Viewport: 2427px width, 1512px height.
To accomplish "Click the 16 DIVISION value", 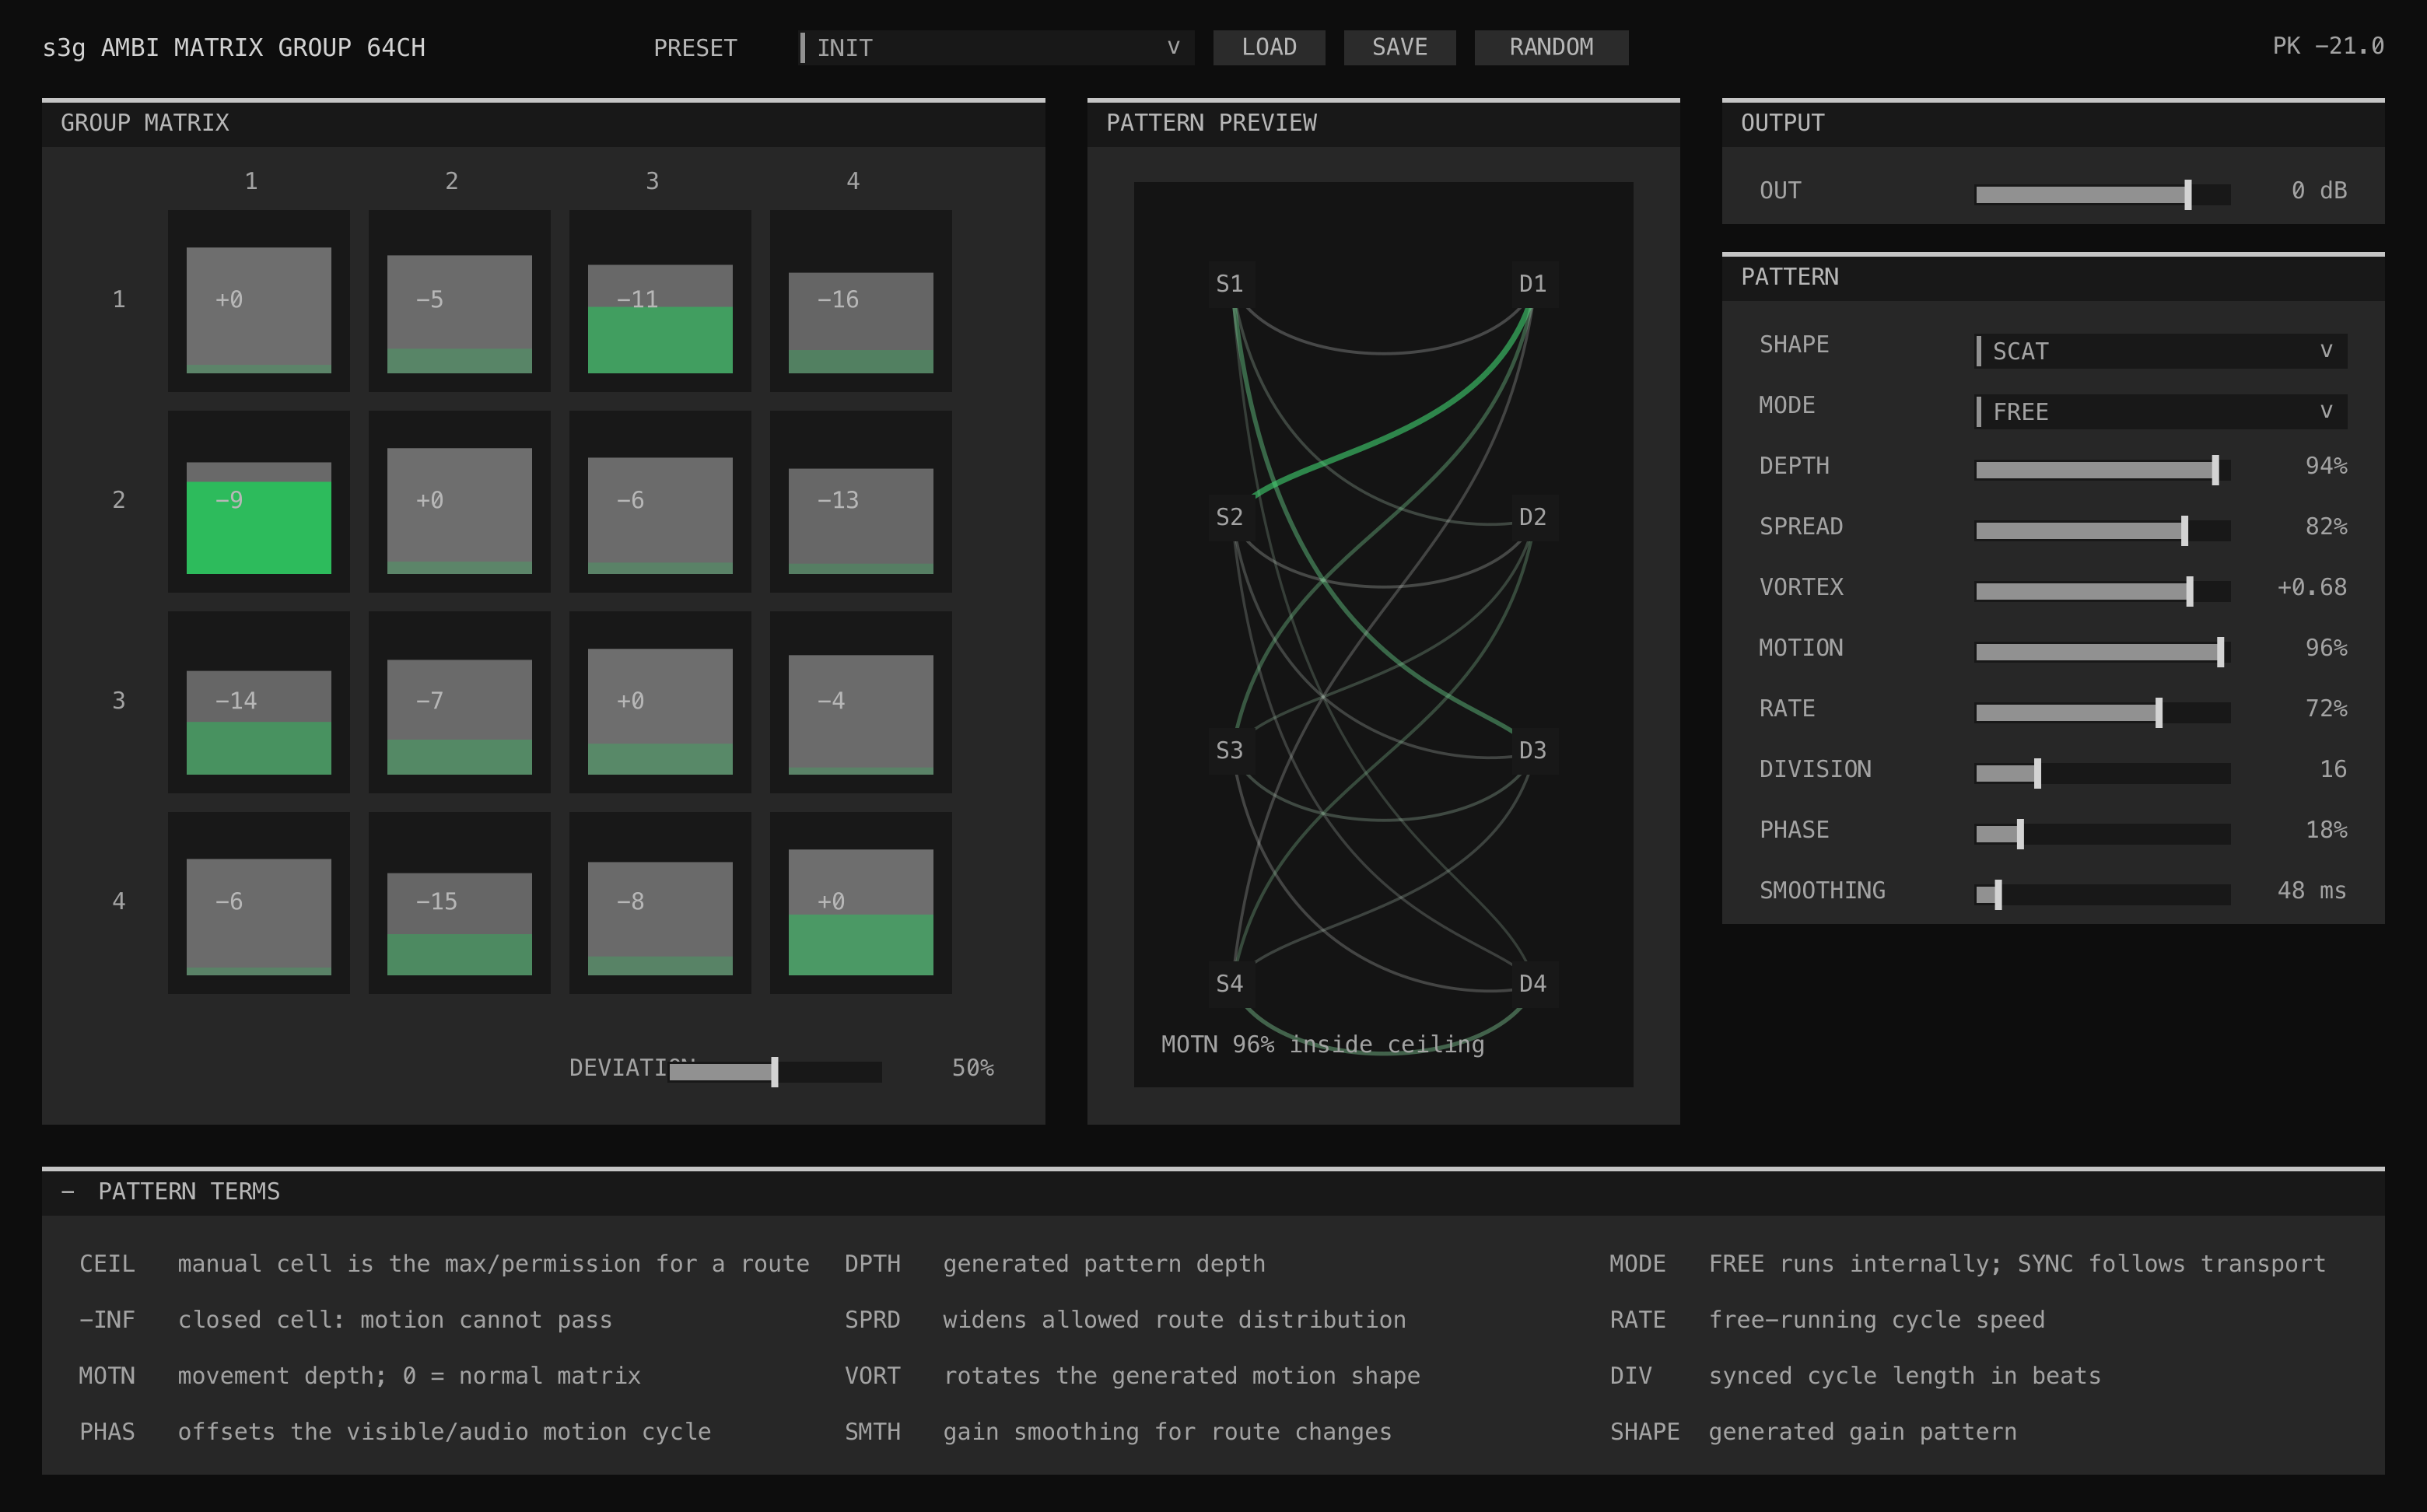I will tap(2333, 769).
